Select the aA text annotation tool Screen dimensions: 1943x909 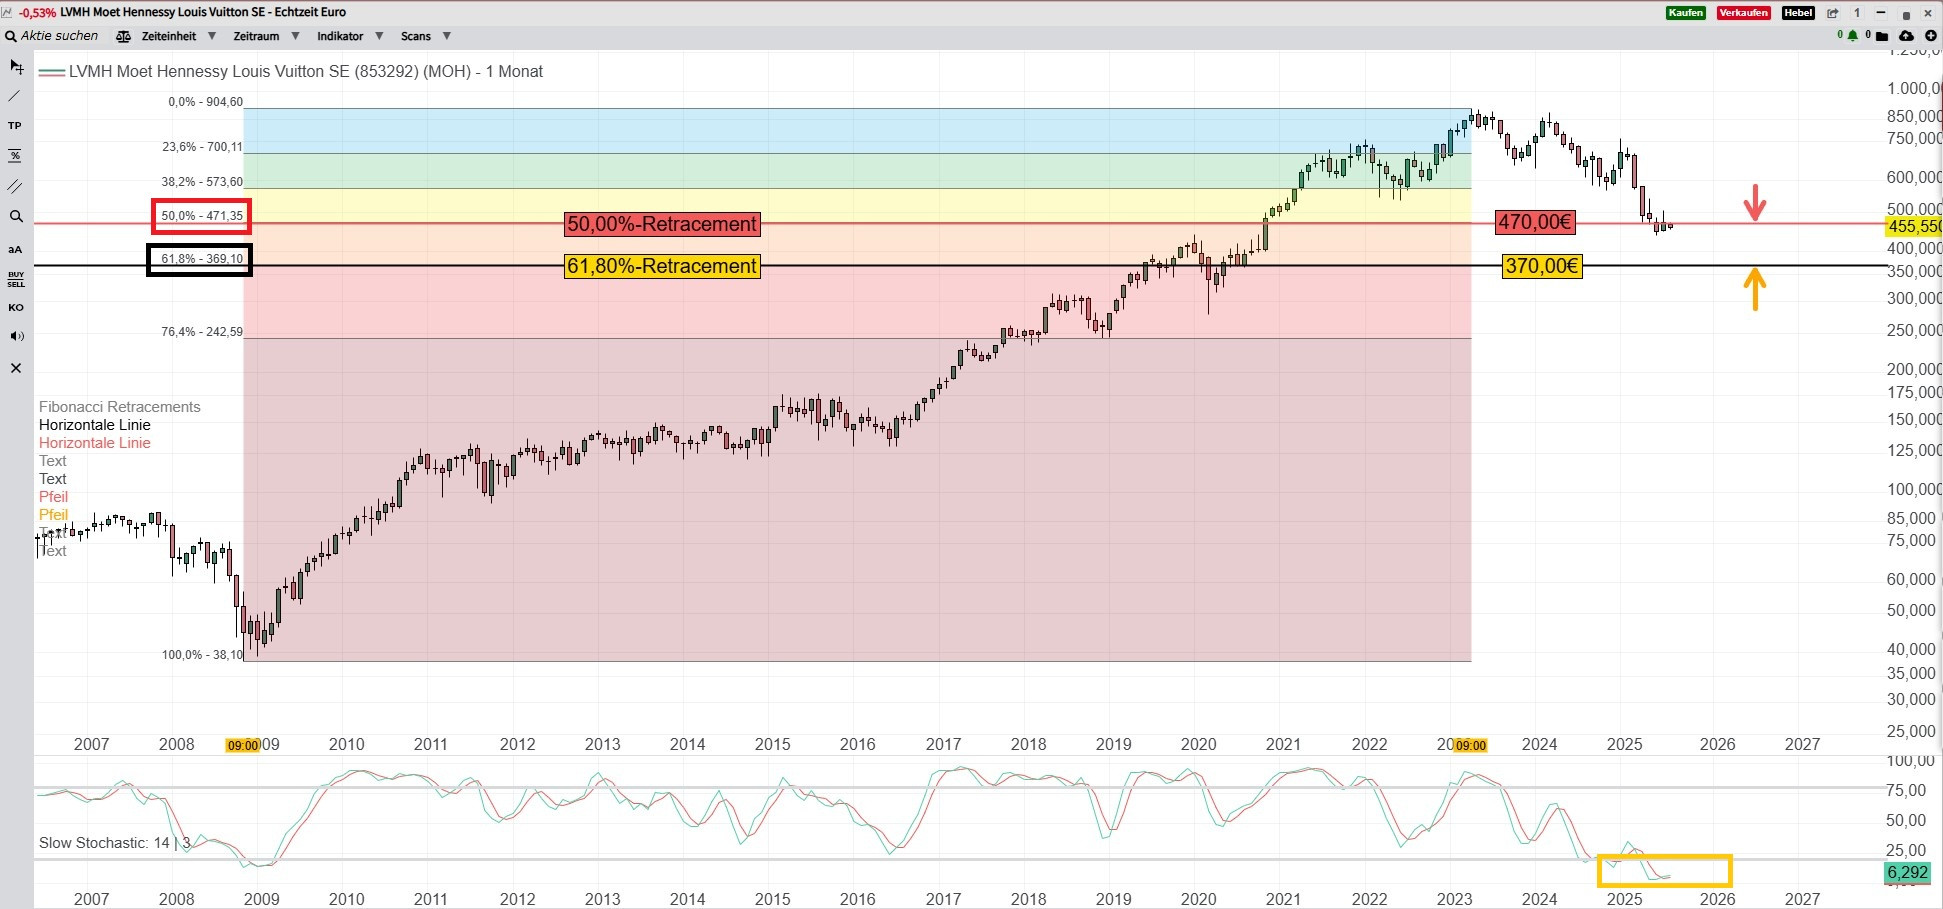15,249
